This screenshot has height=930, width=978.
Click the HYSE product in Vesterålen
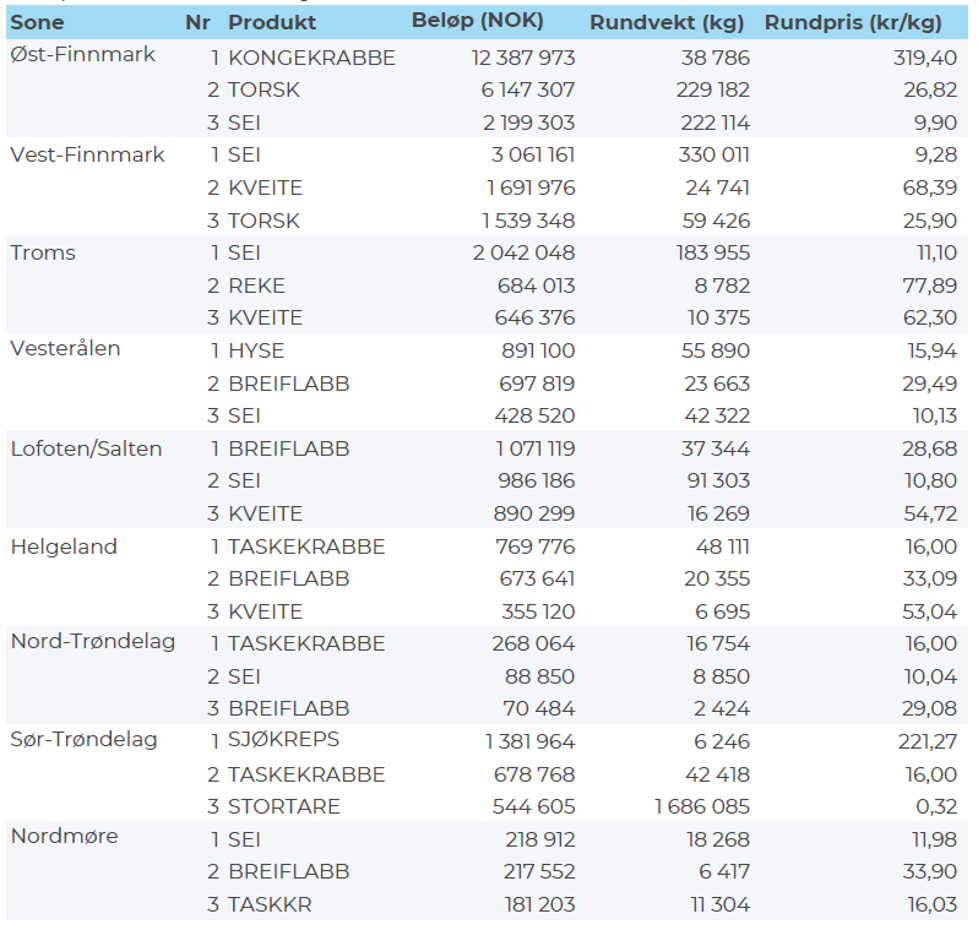pos(256,351)
